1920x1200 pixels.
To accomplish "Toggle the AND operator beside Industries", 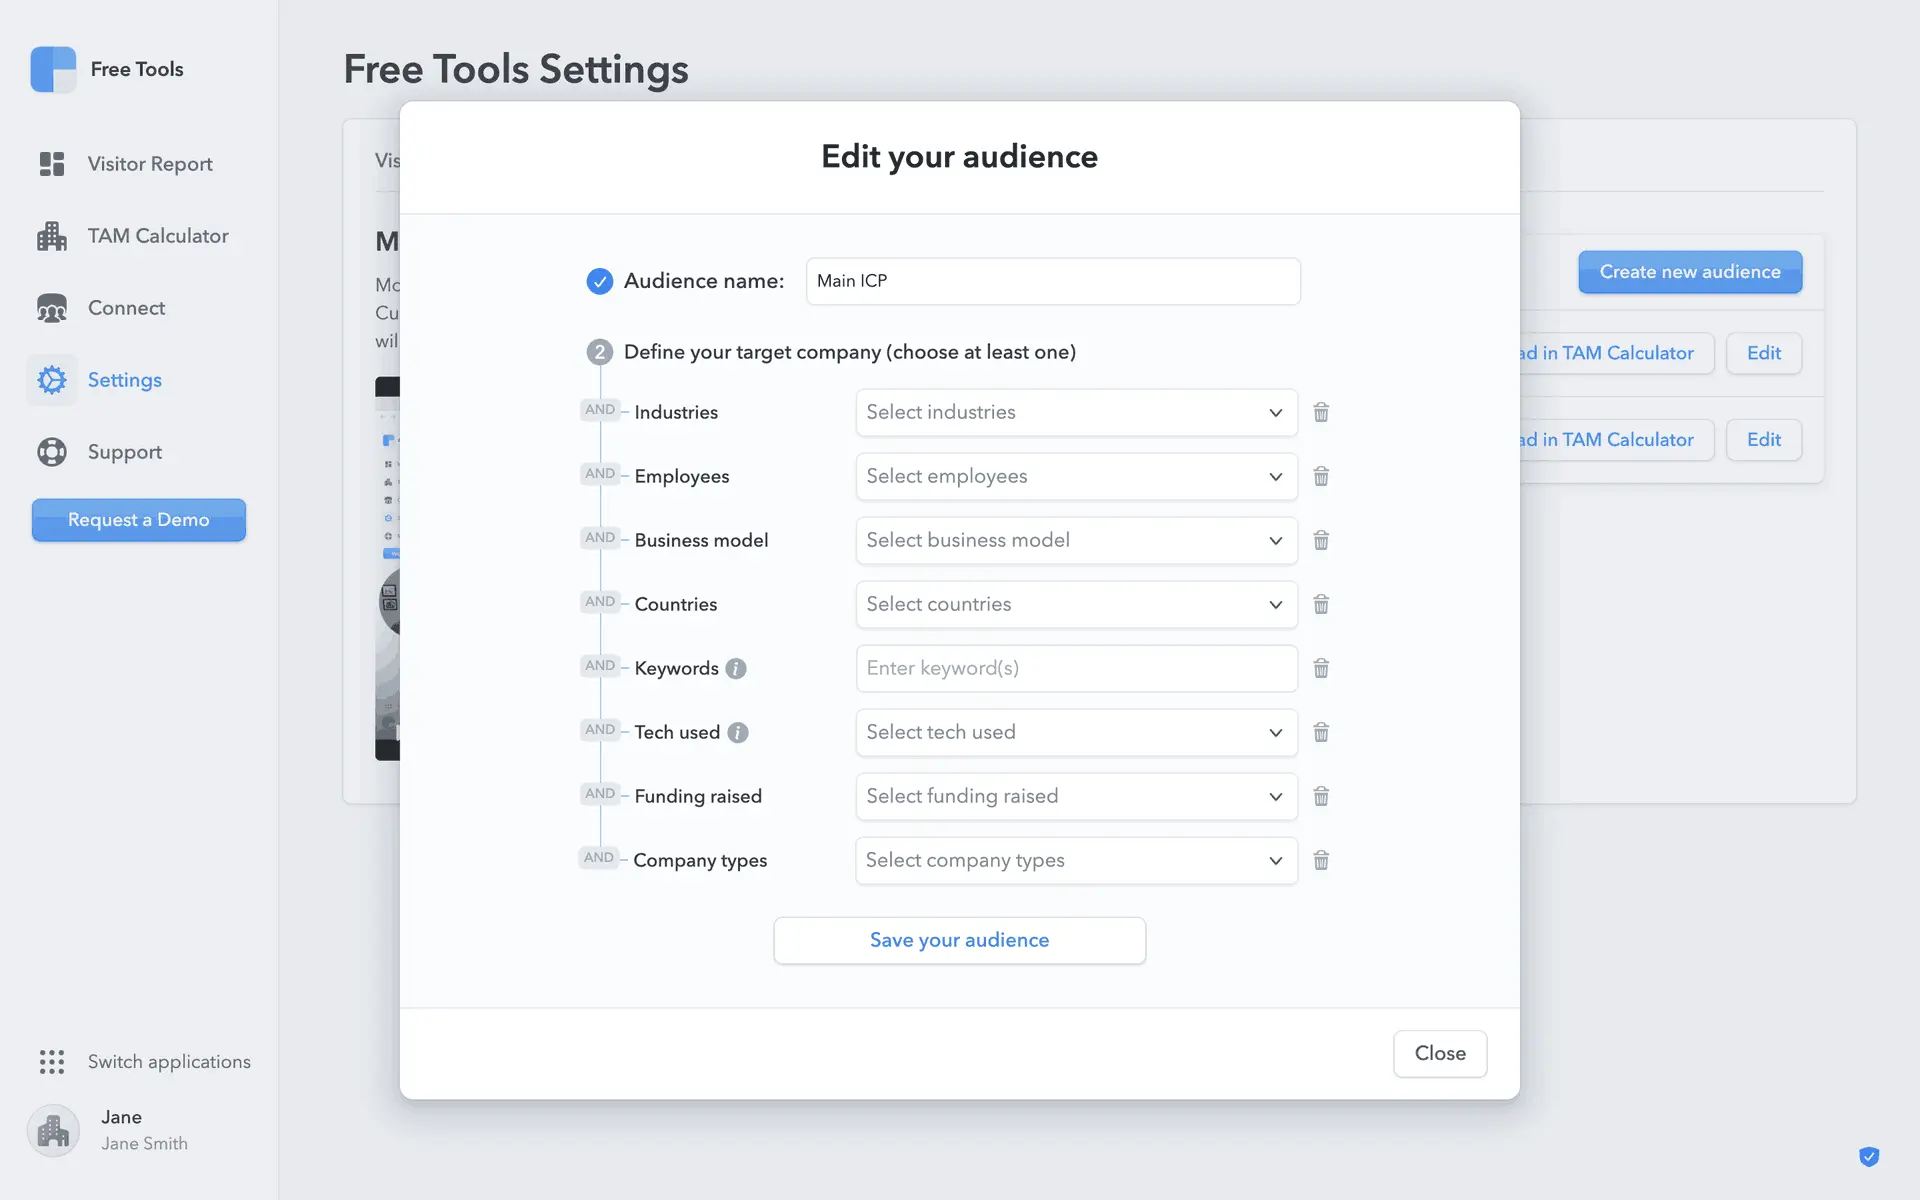I will (599, 410).
